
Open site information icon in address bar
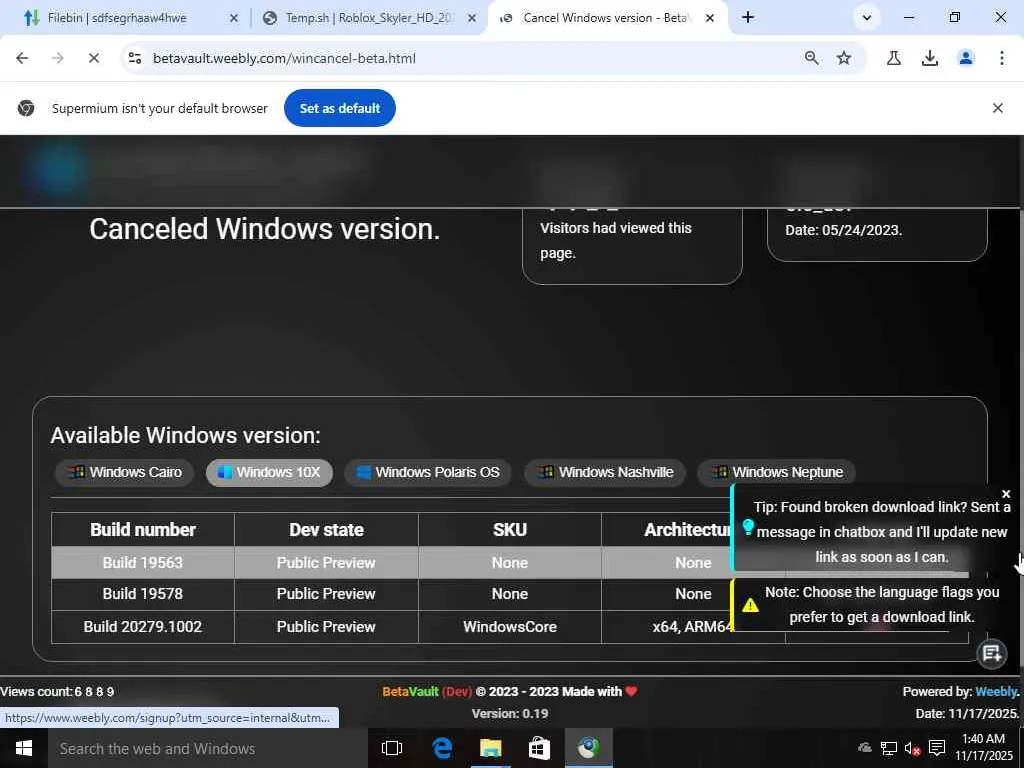coord(135,58)
